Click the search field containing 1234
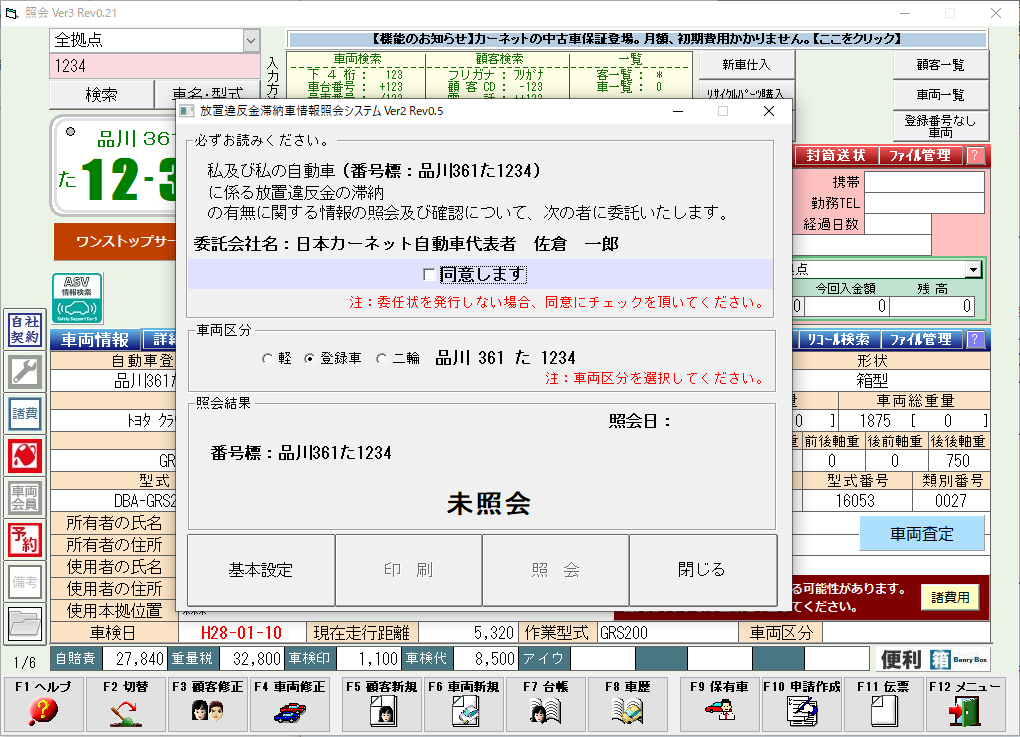 point(155,66)
